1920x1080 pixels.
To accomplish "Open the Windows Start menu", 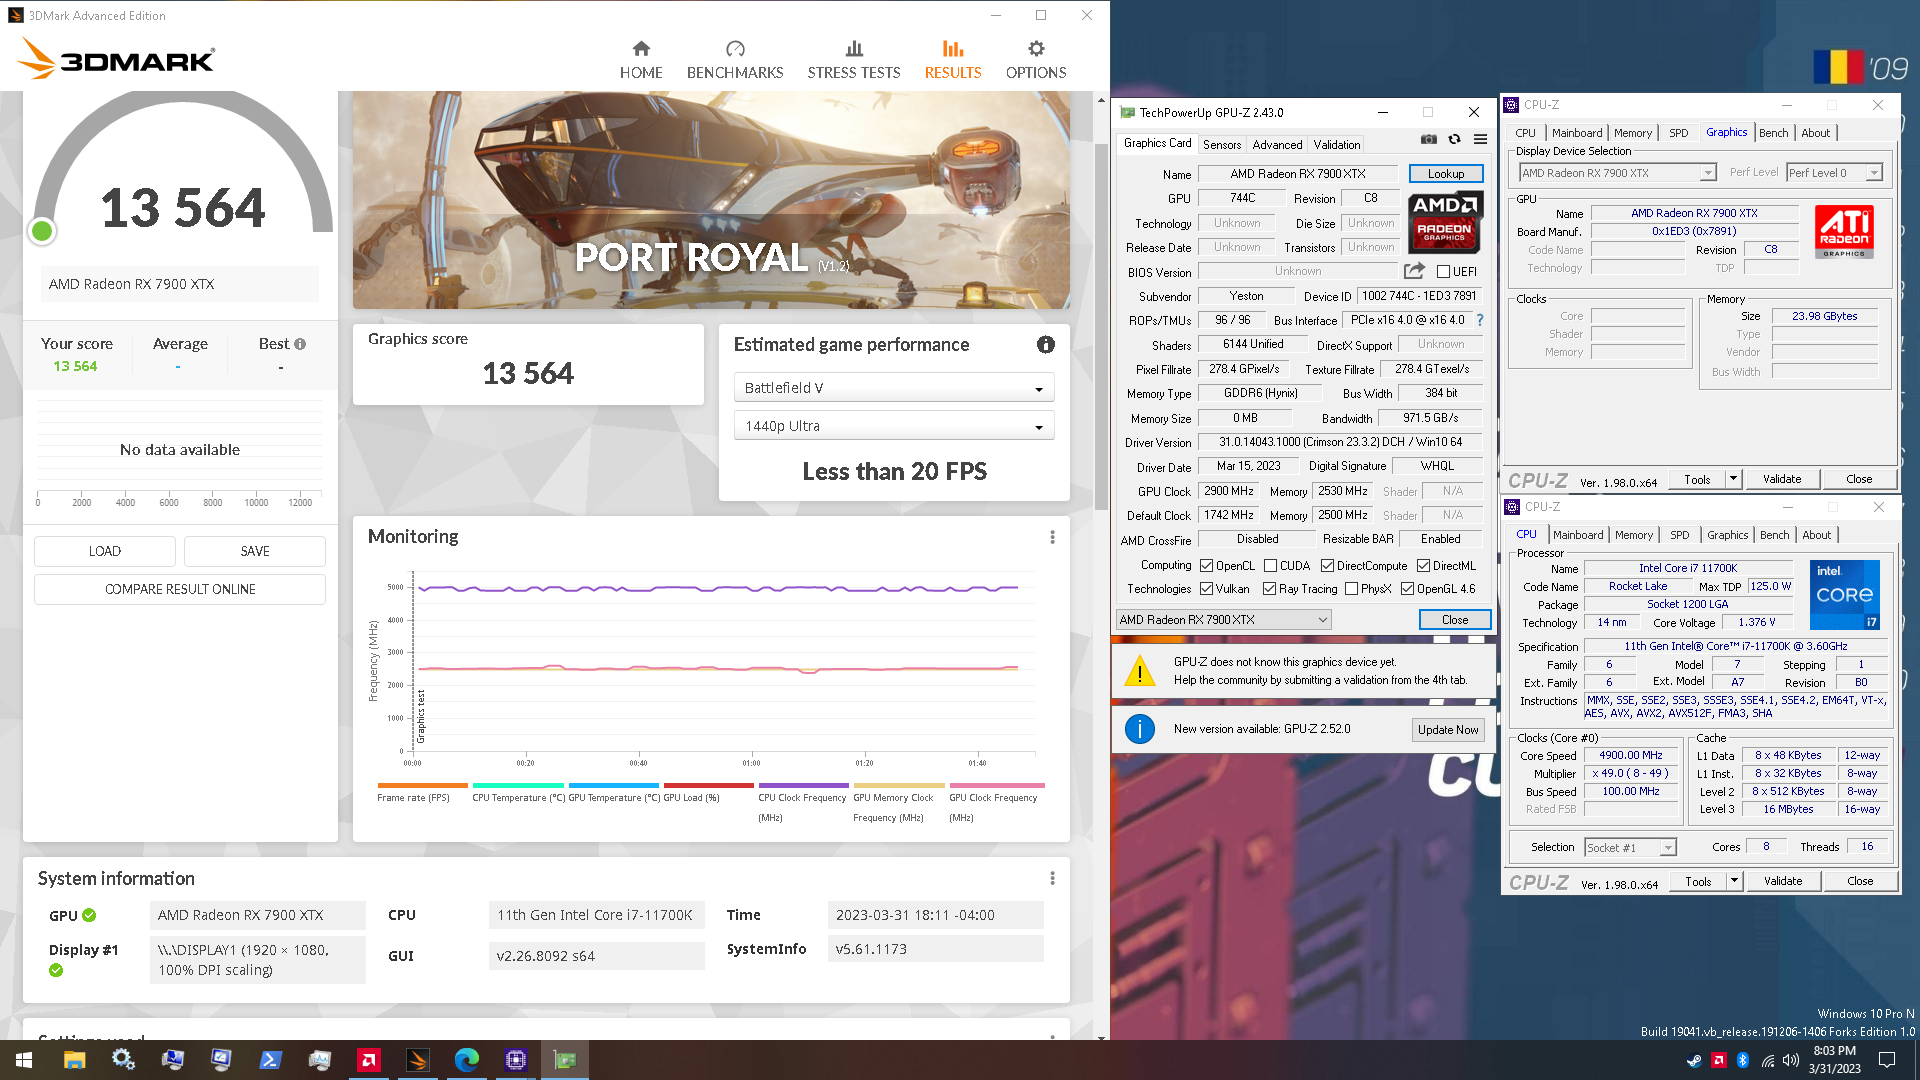I will click(x=24, y=1060).
